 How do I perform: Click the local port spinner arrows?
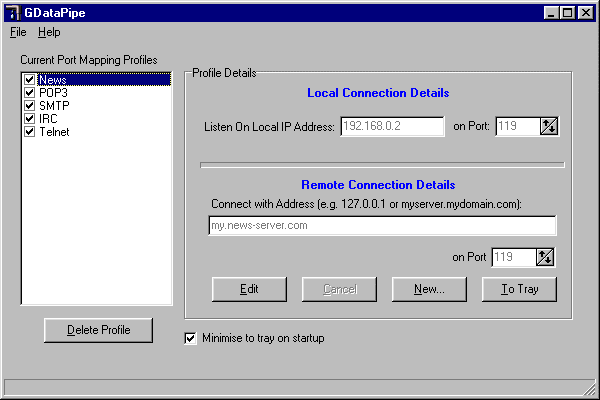pyautogui.click(x=549, y=126)
